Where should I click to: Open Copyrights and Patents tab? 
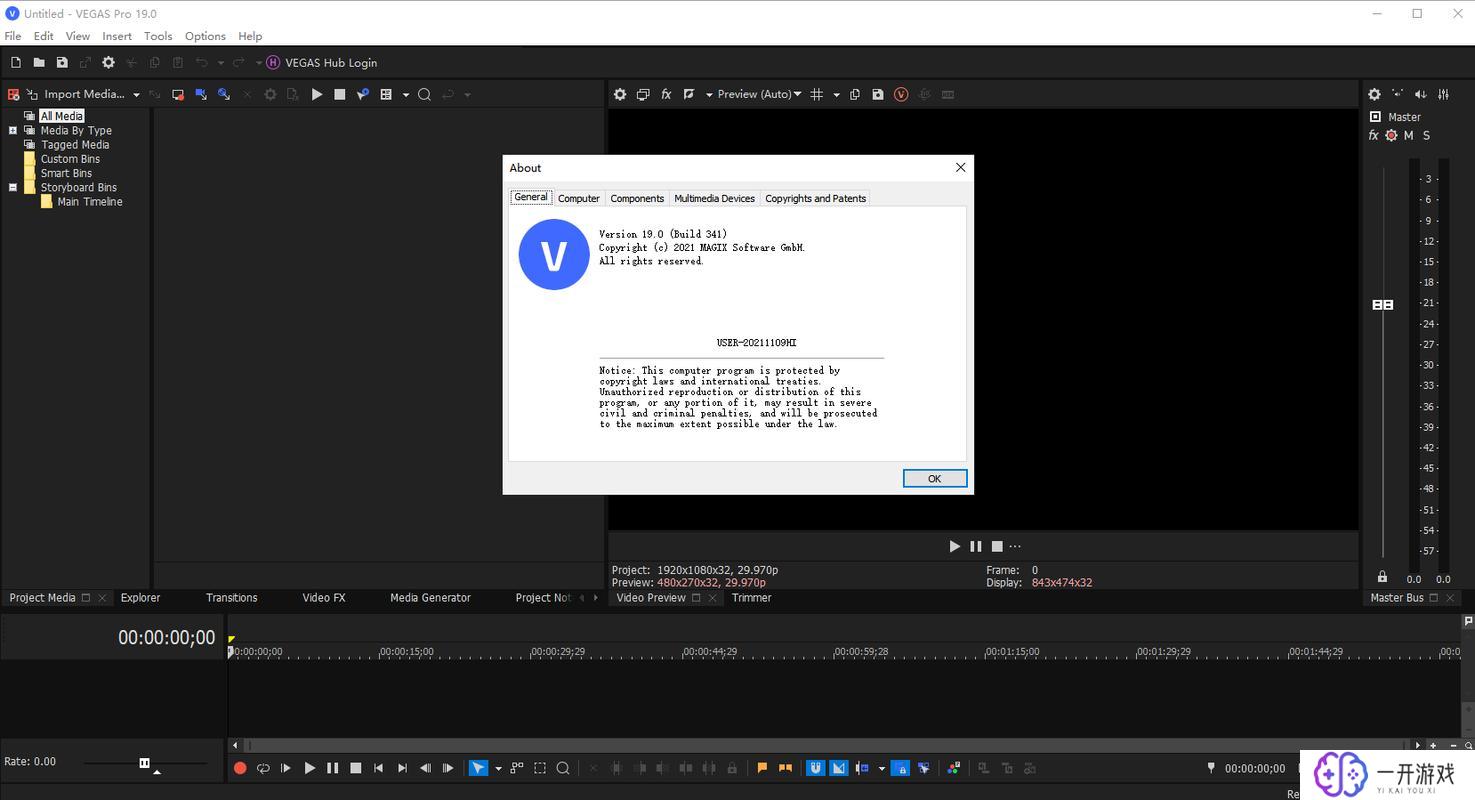click(815, 198)
